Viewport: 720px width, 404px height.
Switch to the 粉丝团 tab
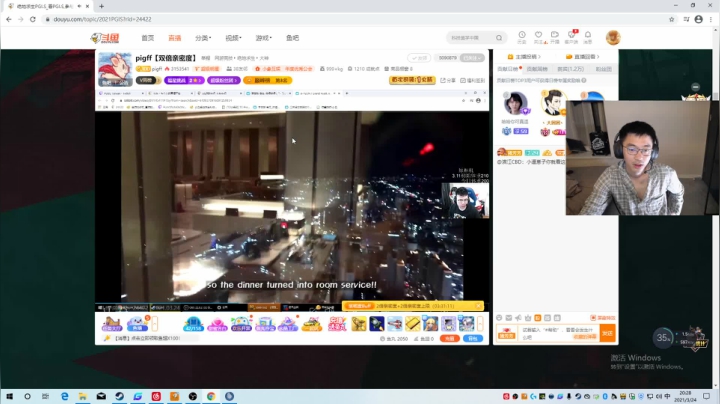pos(603,69)
